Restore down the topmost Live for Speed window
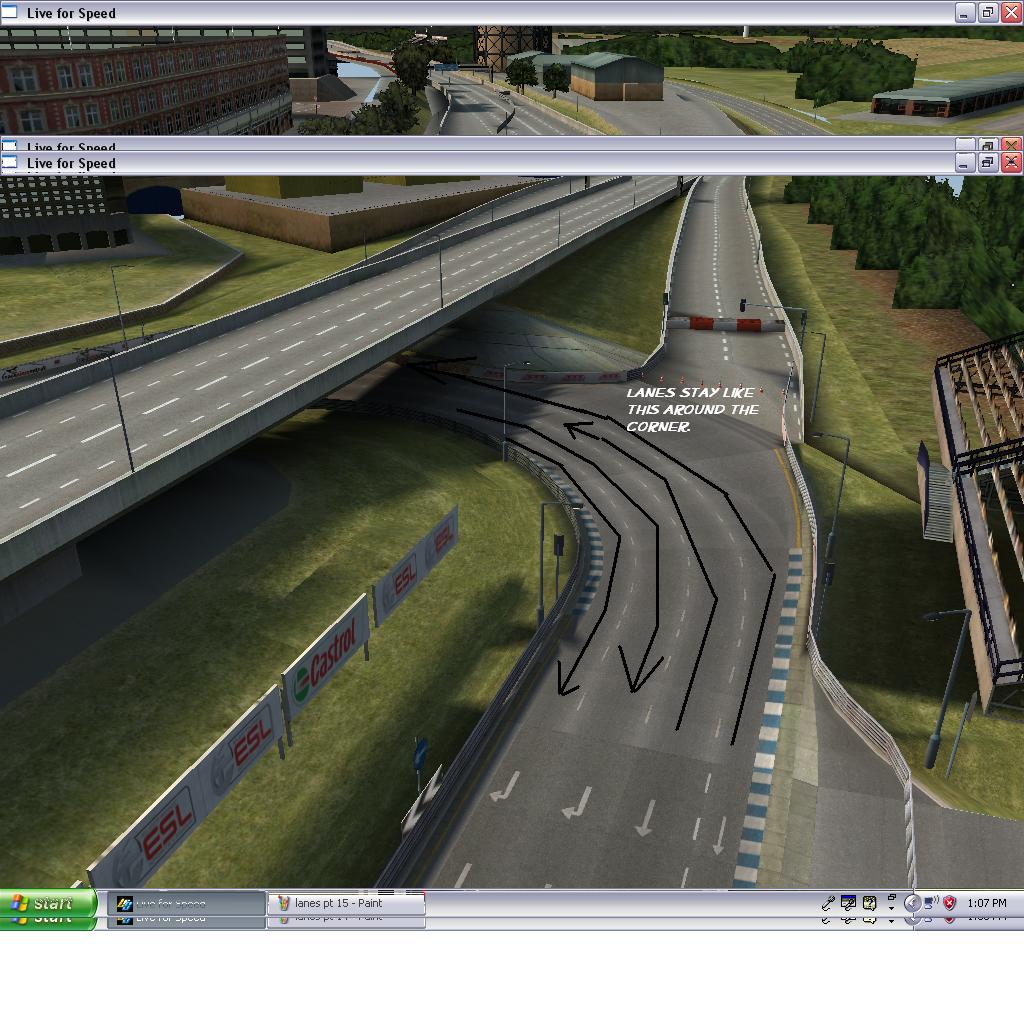Screen dimensions: 1024x1024 pyautogui.click(x=987, y=13)
